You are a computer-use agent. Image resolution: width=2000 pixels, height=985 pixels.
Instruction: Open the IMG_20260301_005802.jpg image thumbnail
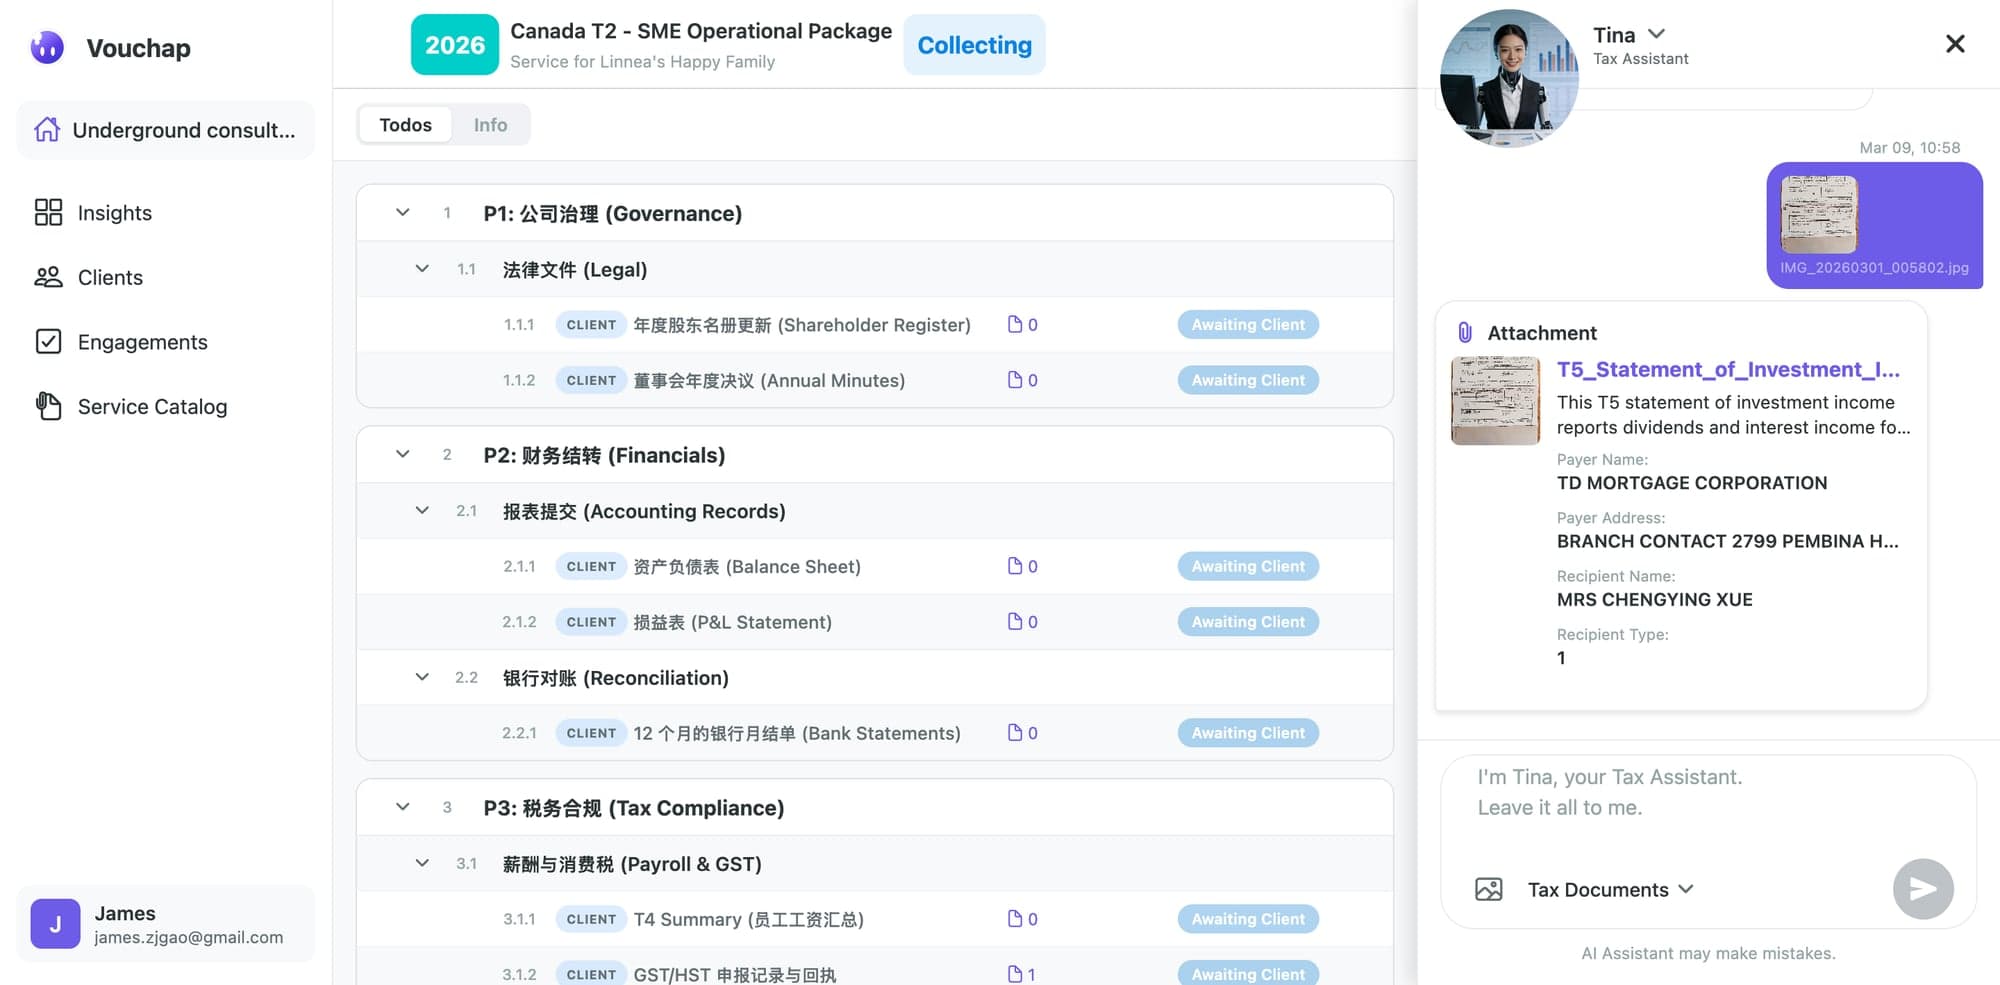[x=1818, y=214]
